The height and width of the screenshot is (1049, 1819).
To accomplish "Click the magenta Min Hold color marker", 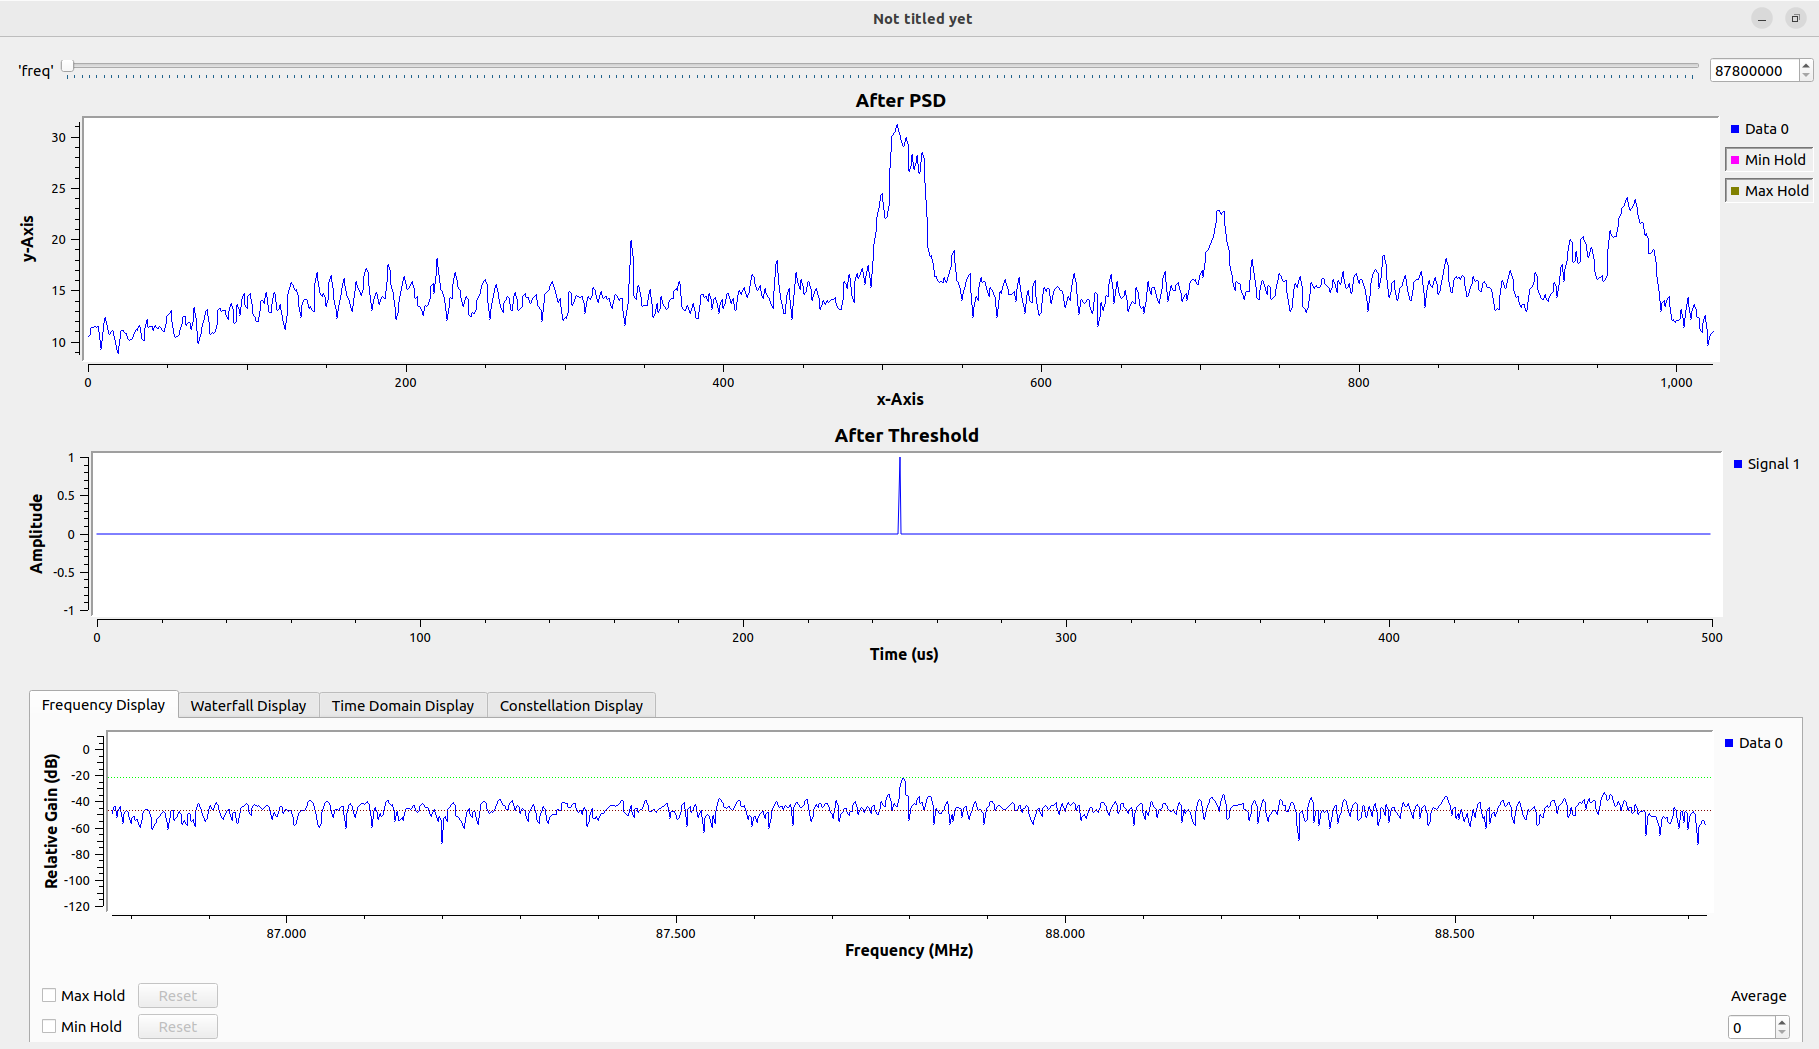I will (1735, 160).
